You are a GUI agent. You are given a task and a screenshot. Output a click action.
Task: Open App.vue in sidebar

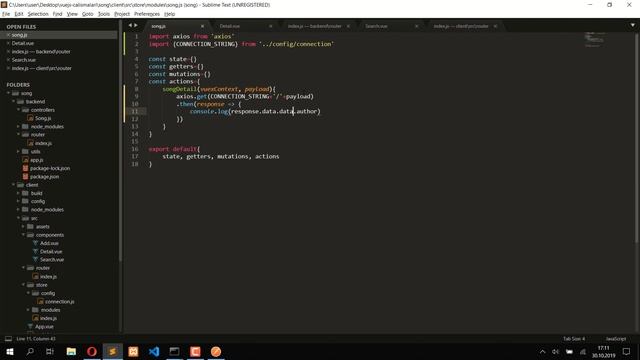(44, 327)
